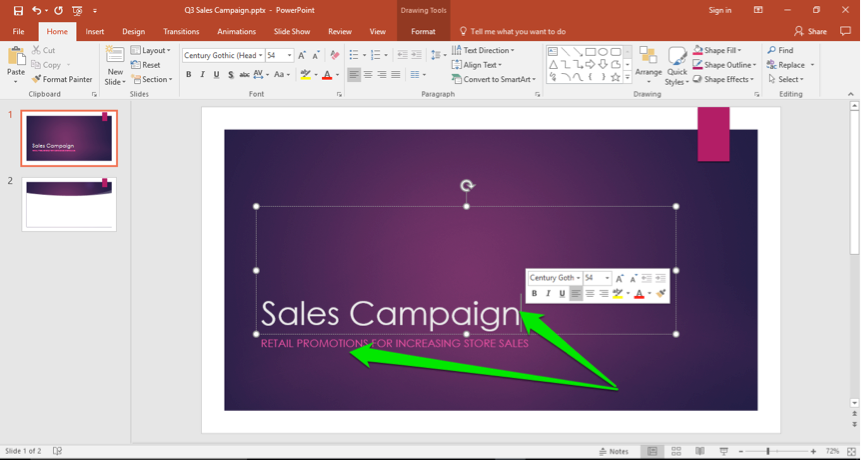The height and width of the screenshot is (460, 861).
Task: Click Sign in link
Action: [x=720, y=10]
